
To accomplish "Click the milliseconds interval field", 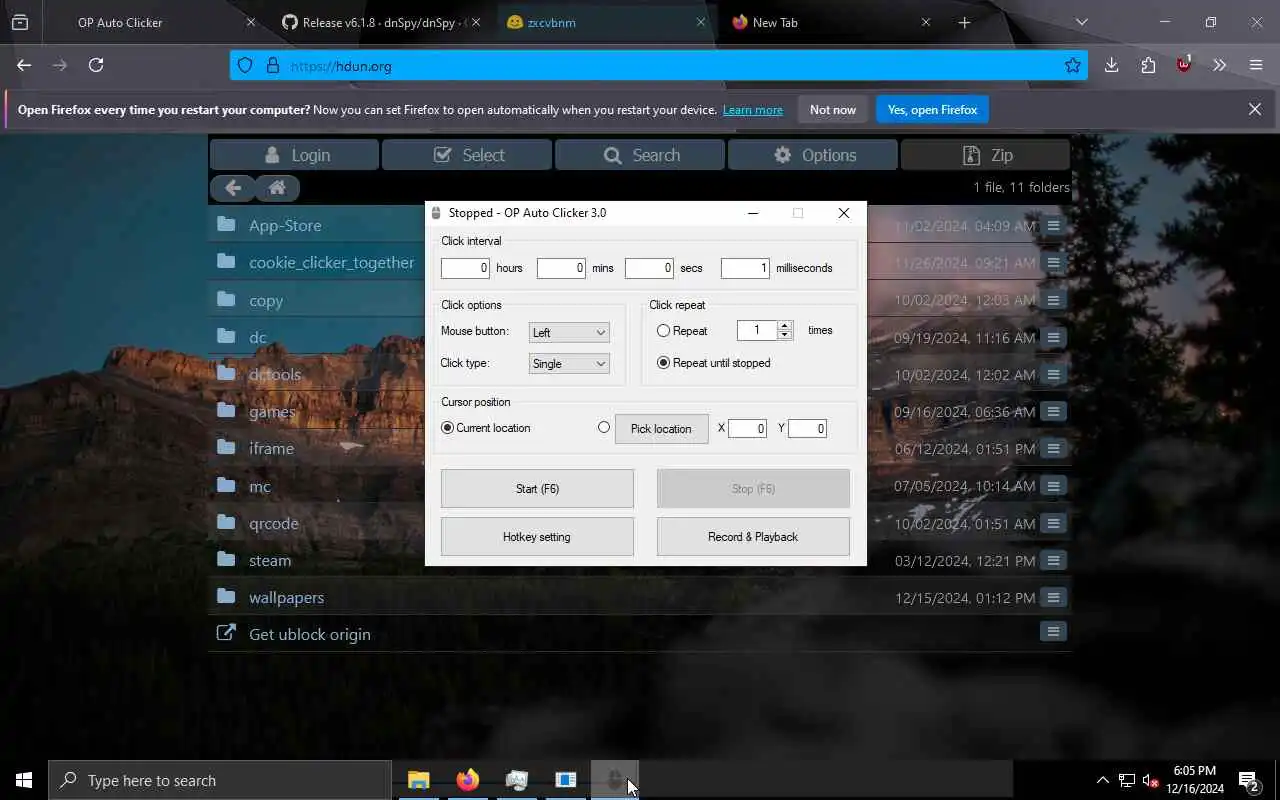I will click(745, 268).
